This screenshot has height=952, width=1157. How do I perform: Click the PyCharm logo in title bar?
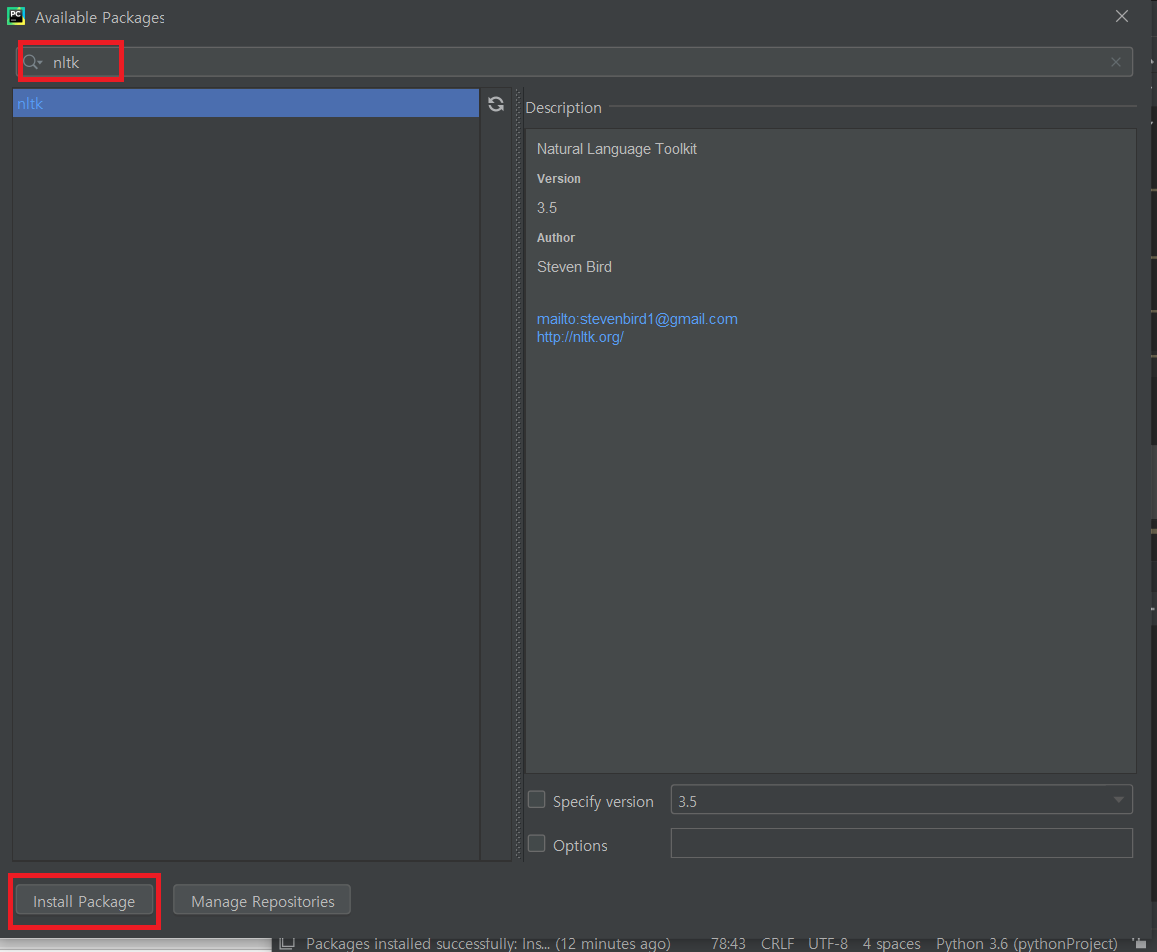pos(16,16)
